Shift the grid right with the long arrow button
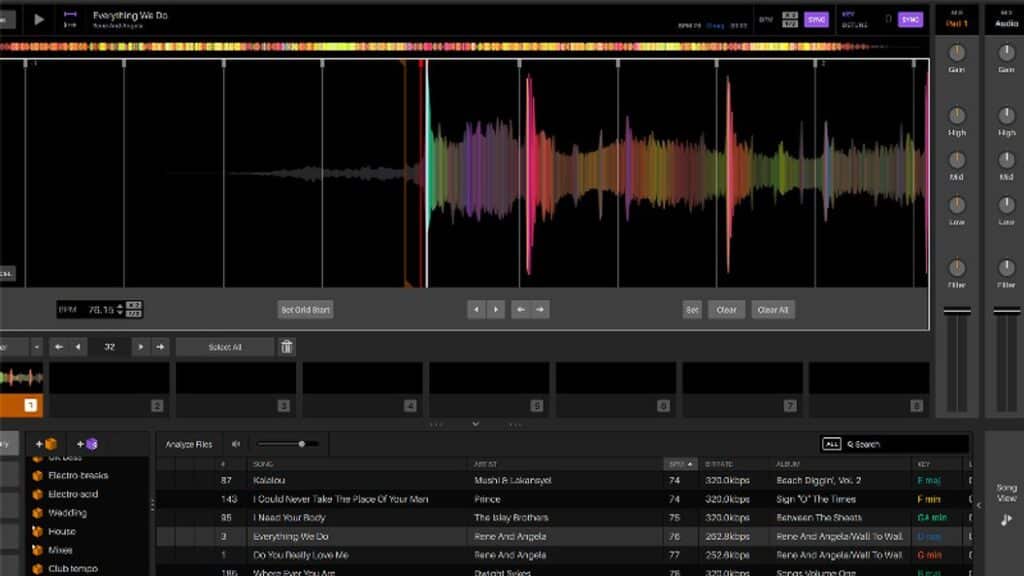Viewport: 1024px width, 576px height. 540,310
